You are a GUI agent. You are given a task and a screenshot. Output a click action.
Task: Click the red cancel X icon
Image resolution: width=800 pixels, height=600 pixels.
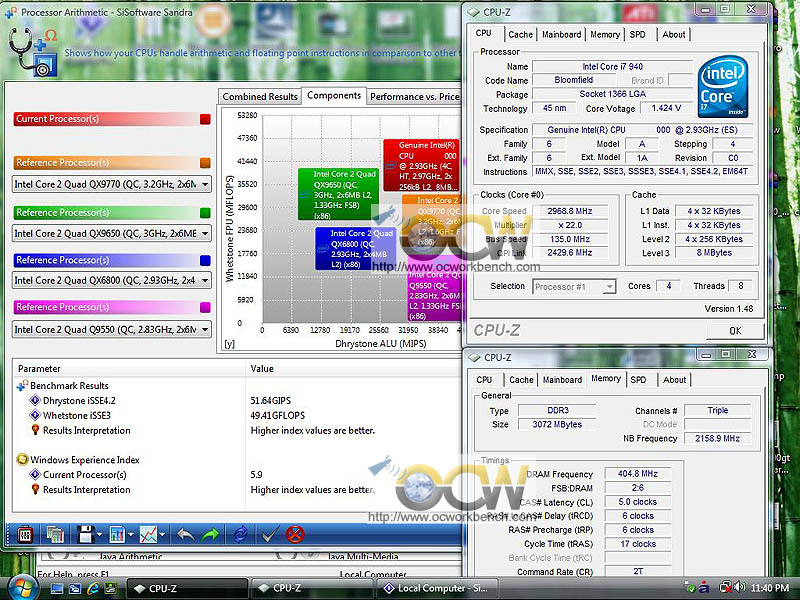295,535
